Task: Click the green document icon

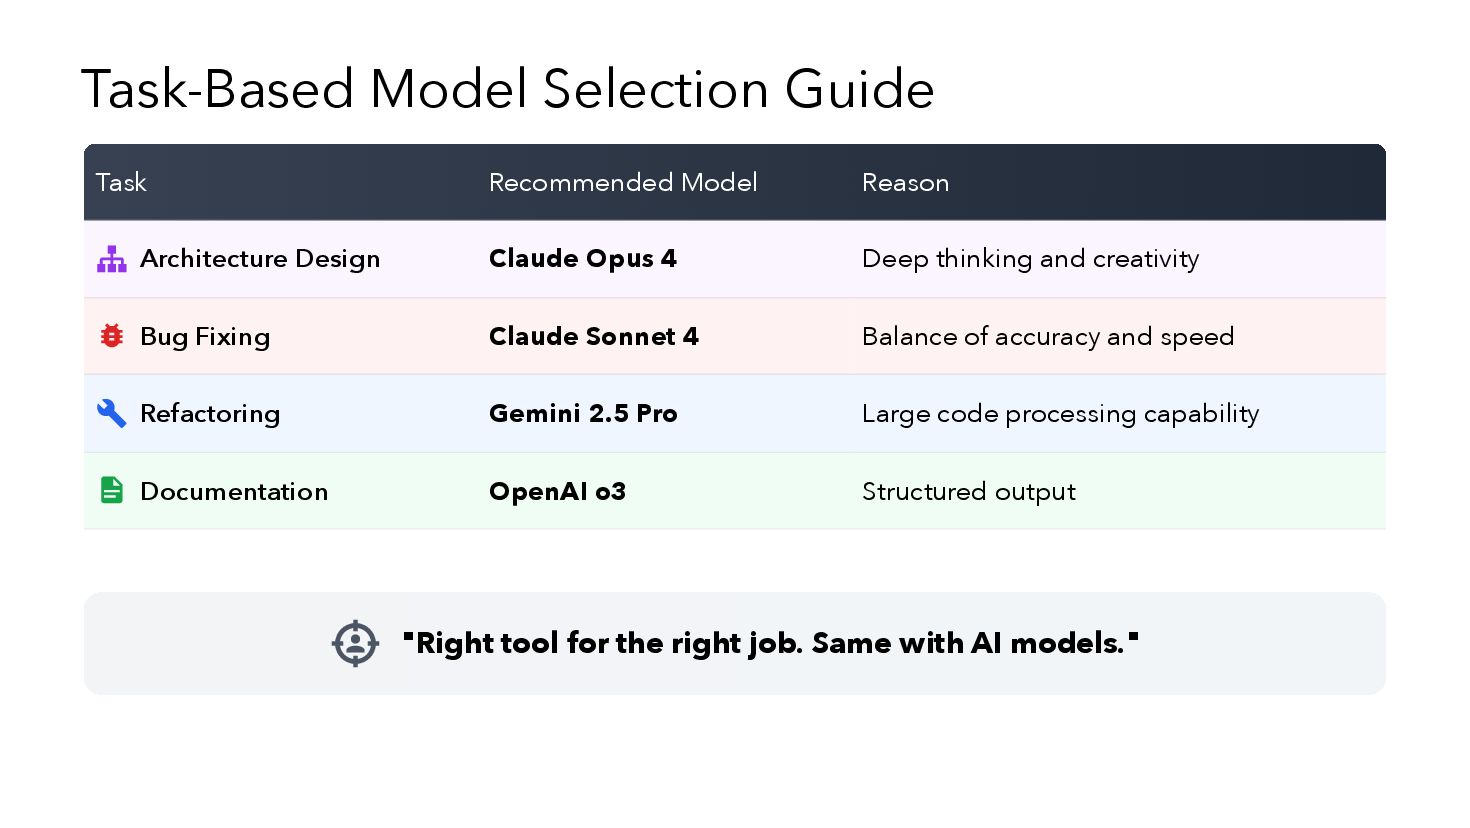Action: tap(111, 490)
